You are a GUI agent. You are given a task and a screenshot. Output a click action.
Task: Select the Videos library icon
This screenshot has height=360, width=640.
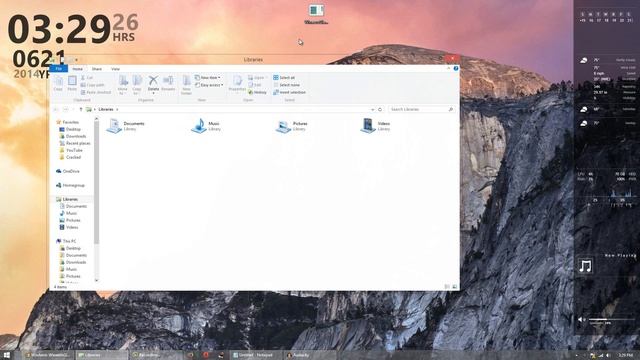coord(368,126)
